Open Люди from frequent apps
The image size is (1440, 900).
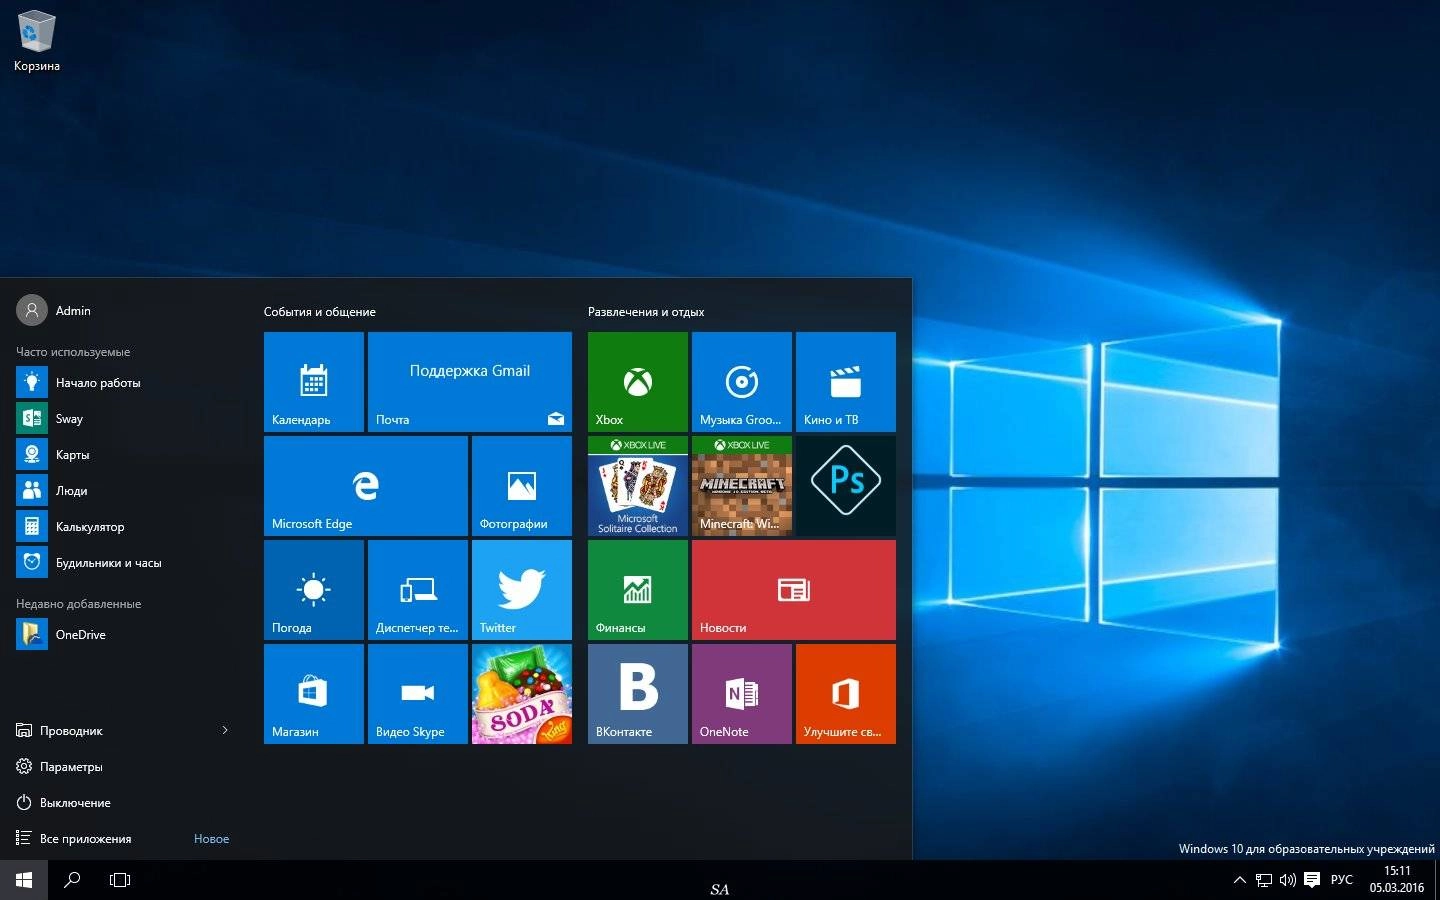[x=124, y=491]
